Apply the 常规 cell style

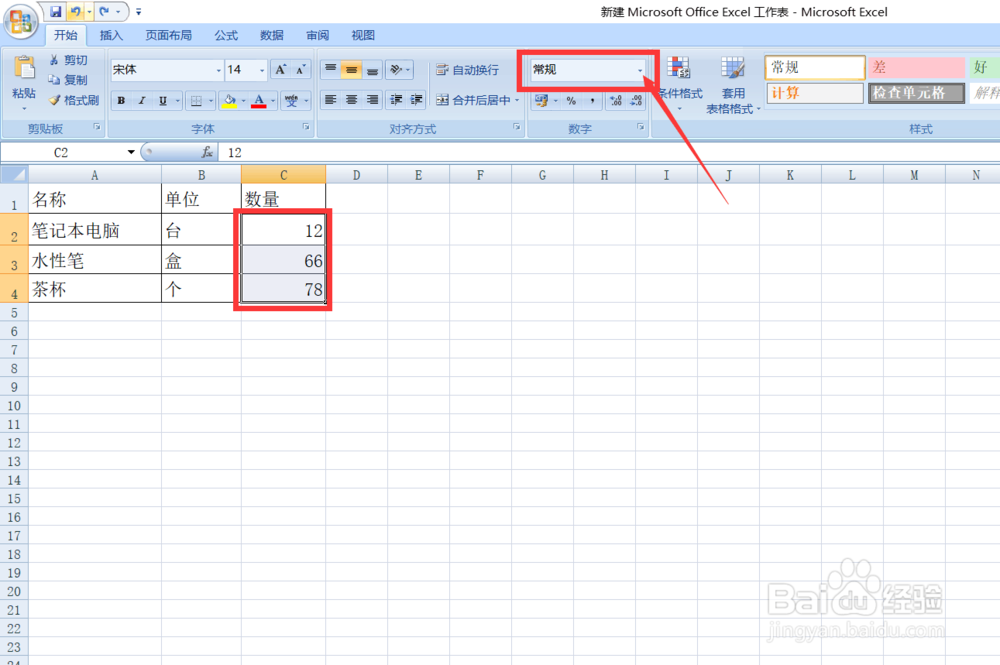[815, 68]
